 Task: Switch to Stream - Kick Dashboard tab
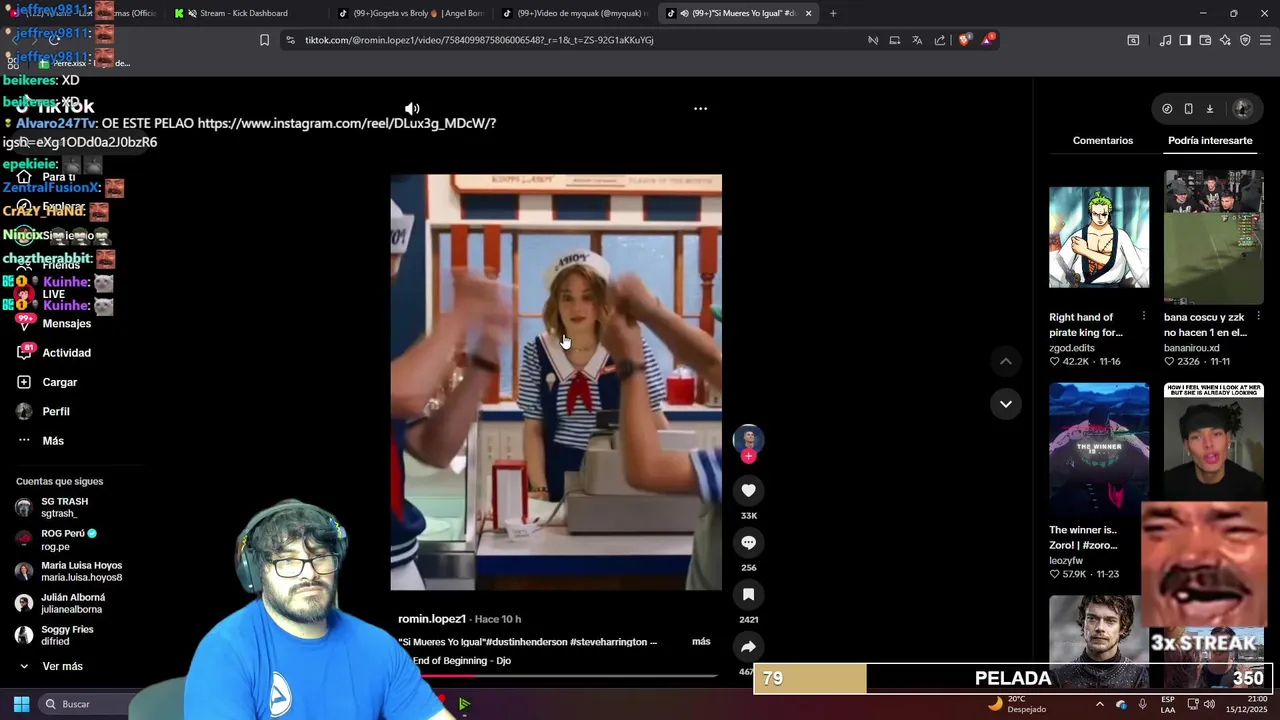[x=243, y=13]
